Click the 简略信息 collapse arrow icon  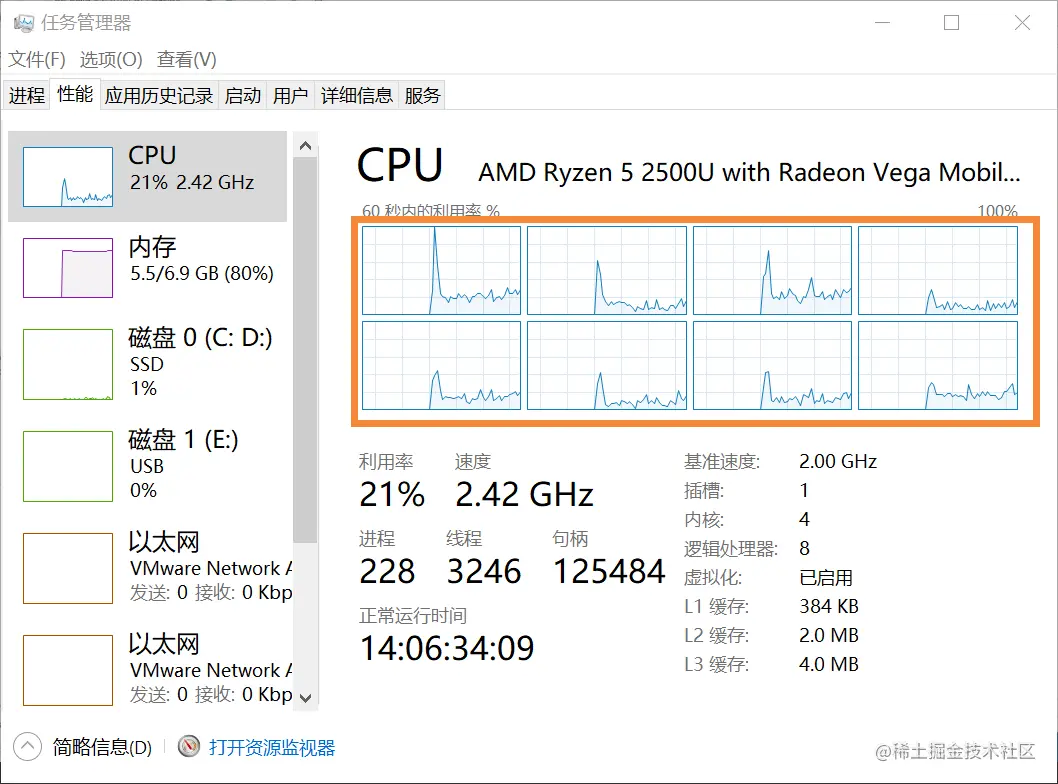pos(27,747)
